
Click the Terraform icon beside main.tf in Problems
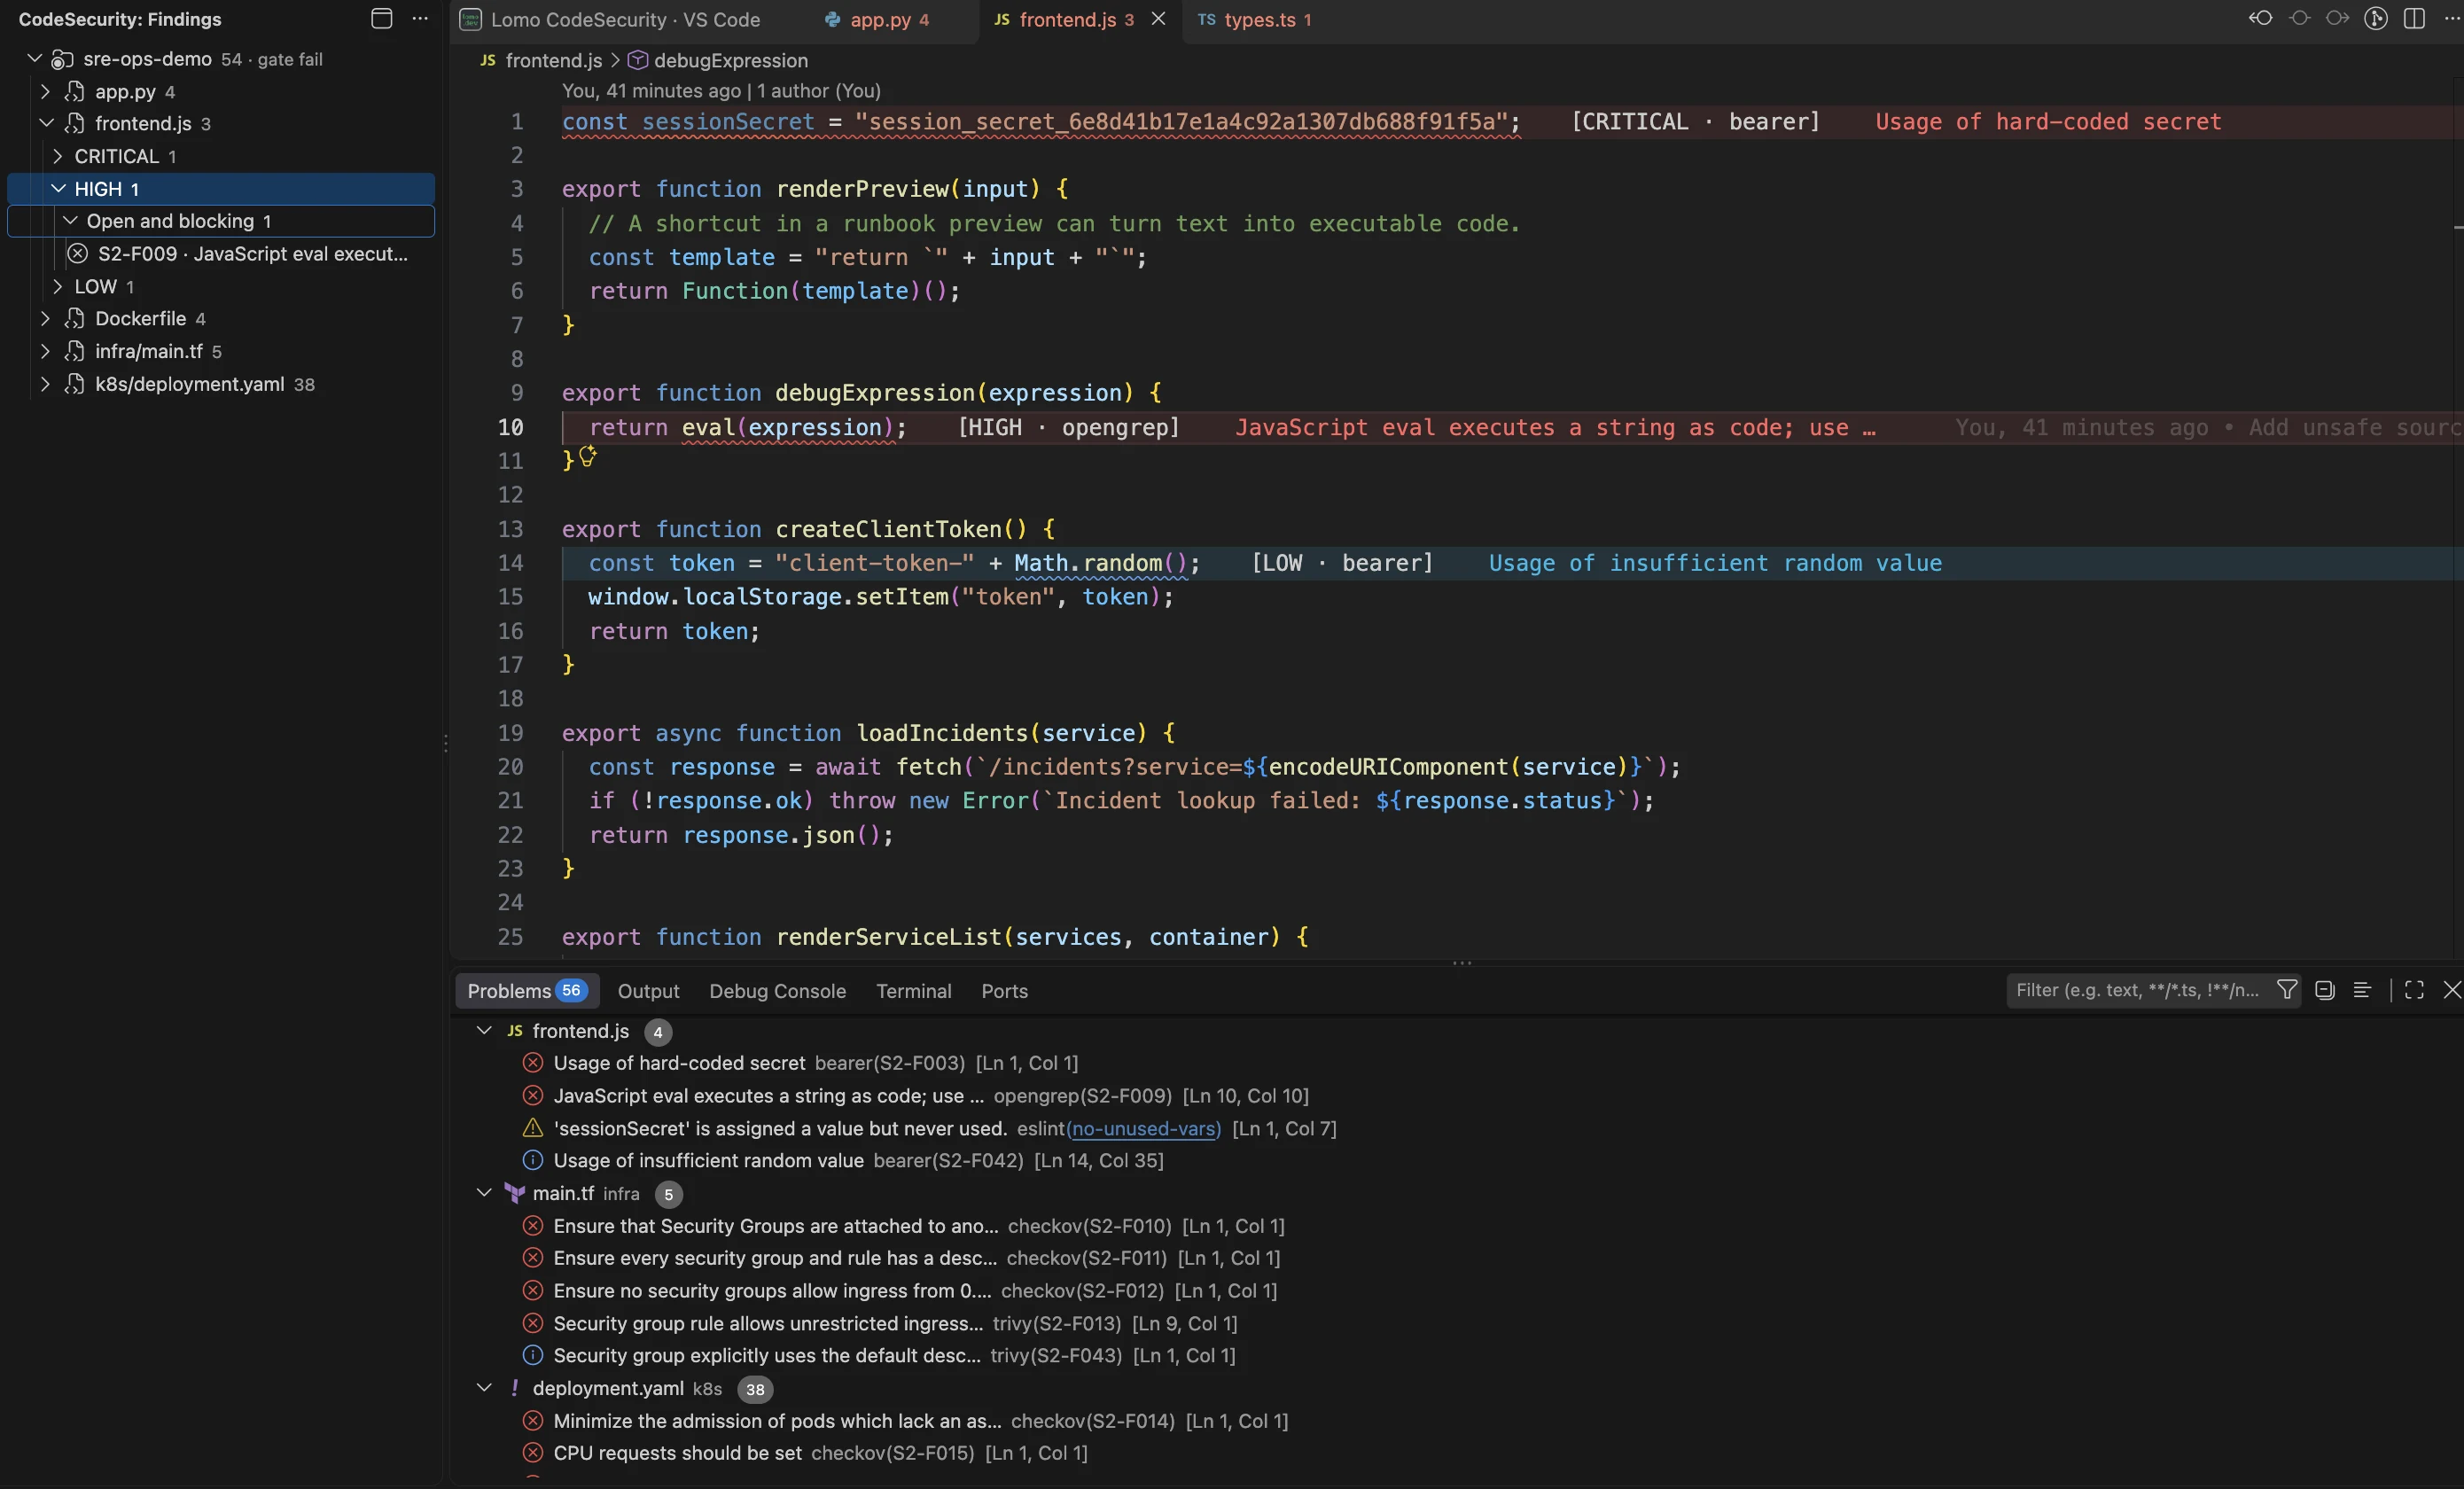(515, 1192)
